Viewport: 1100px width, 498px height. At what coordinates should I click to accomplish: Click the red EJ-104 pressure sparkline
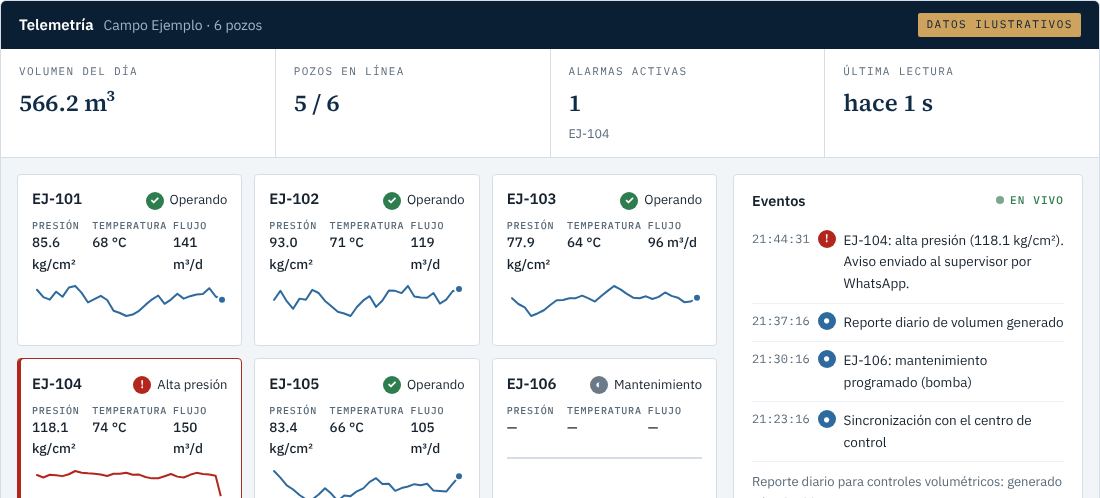130,483
